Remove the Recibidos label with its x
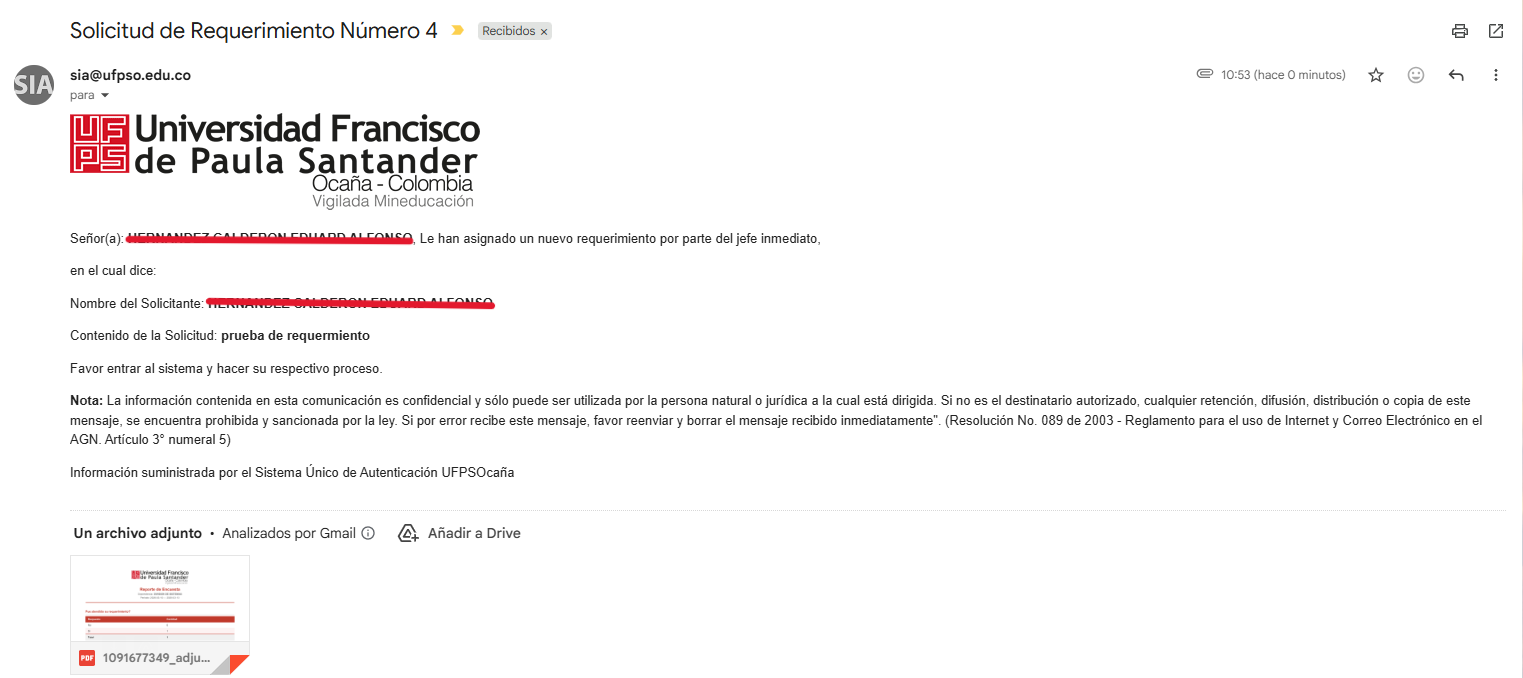This screenshot has width=1523, height=678. coord(544,32)
